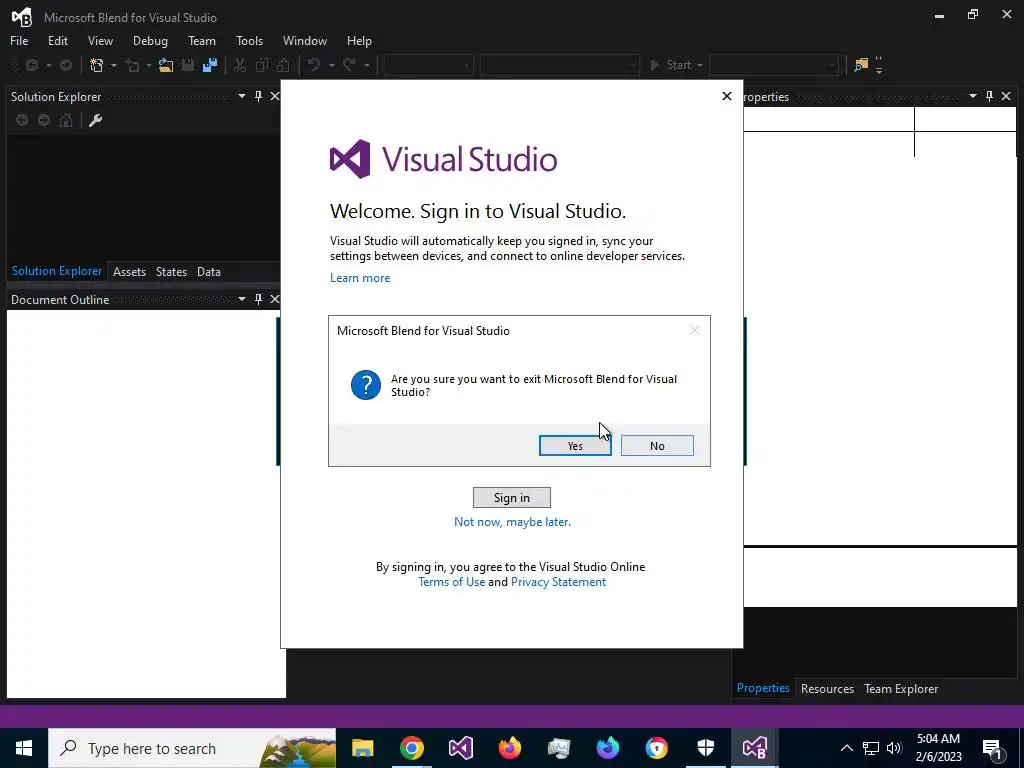Click the Open File folder icon in toolbar
The image size is (1024, 768).
click(x=166, y=65)
